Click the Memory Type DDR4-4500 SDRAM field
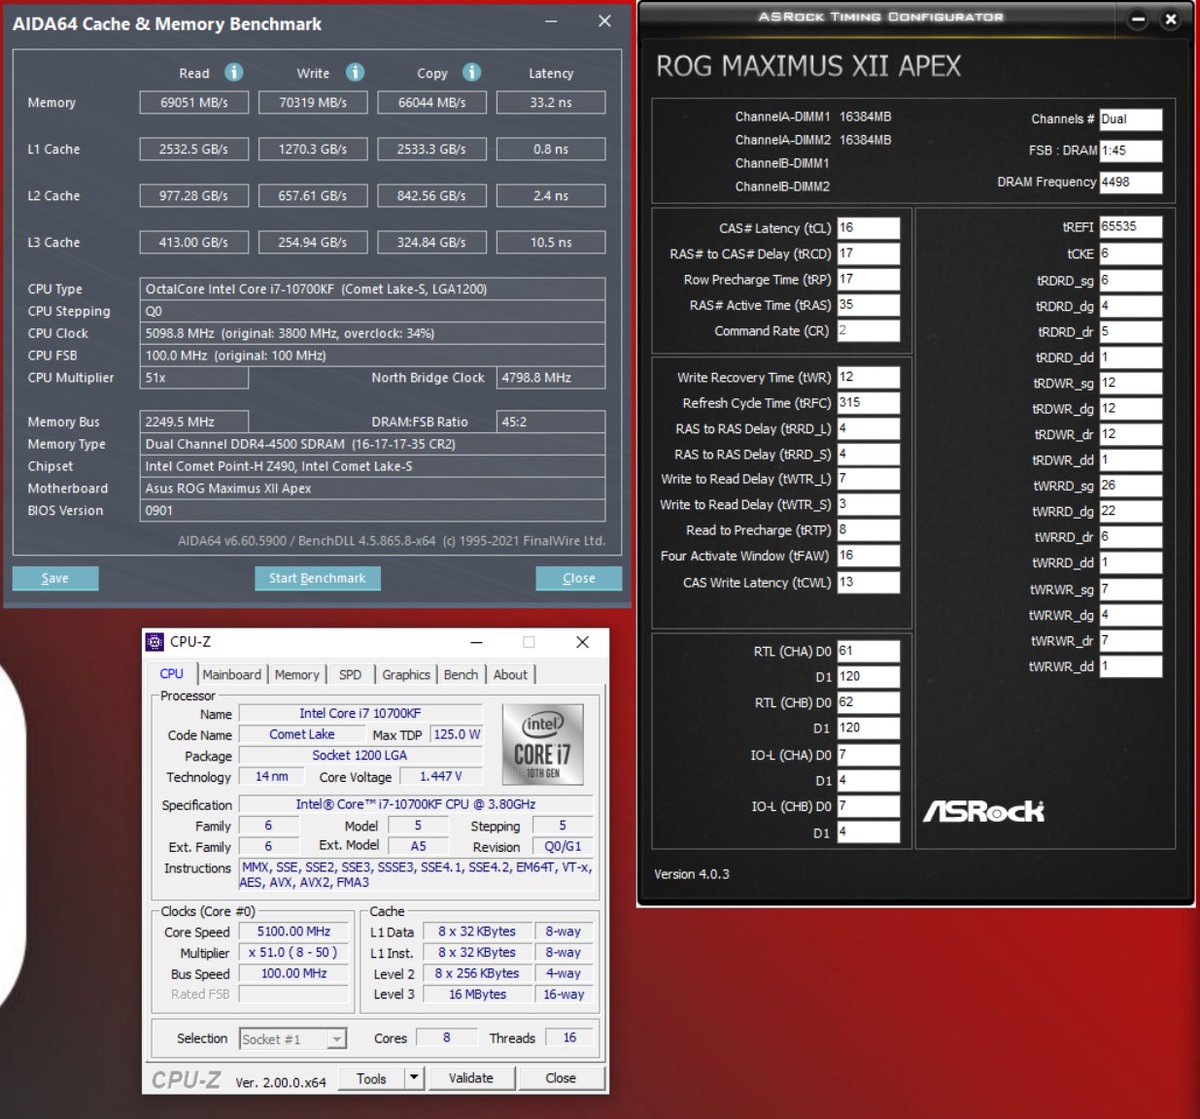1200x1119 pixels. click(372, 444)
